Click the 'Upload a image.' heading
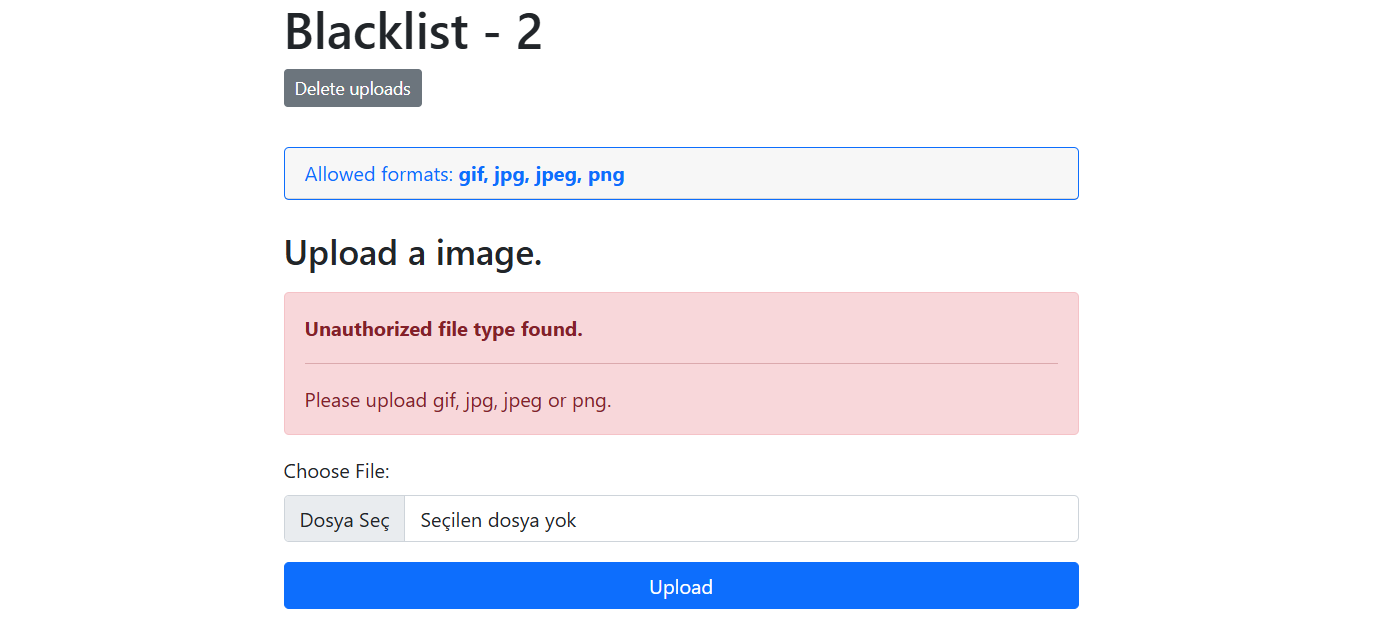The width and height of the screenshot is (1382, 622). click(x=413, y=253)
